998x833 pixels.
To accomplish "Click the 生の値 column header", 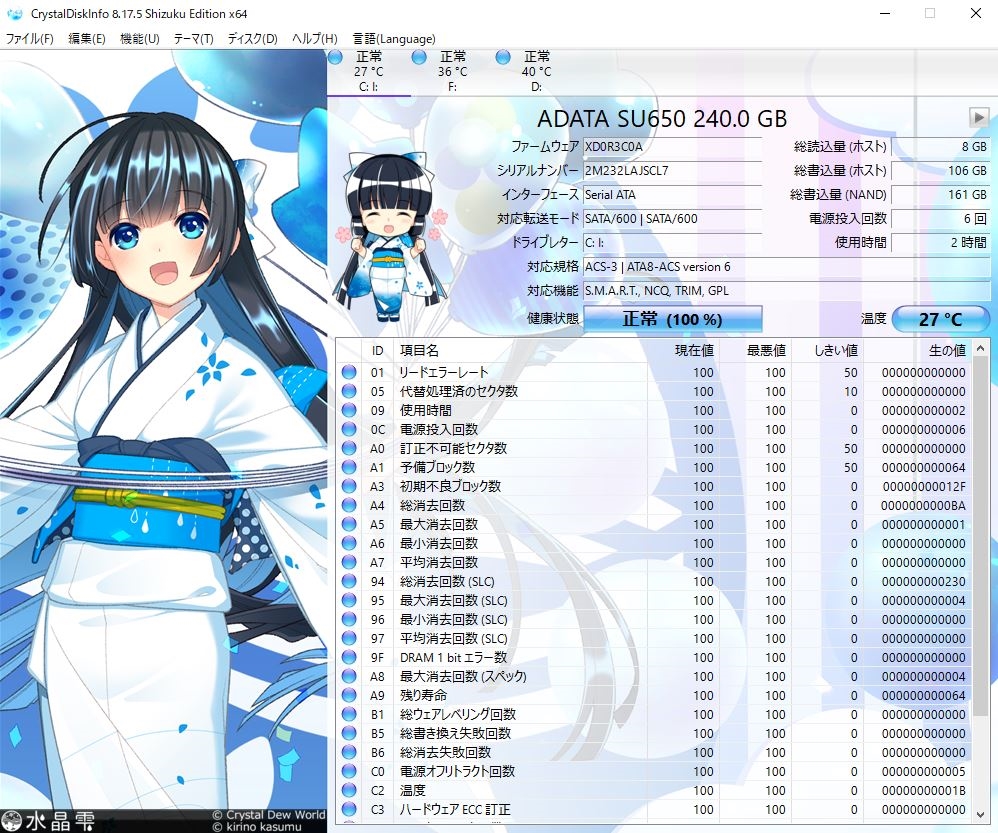I will pyautogui.click(x=918, y=351).
